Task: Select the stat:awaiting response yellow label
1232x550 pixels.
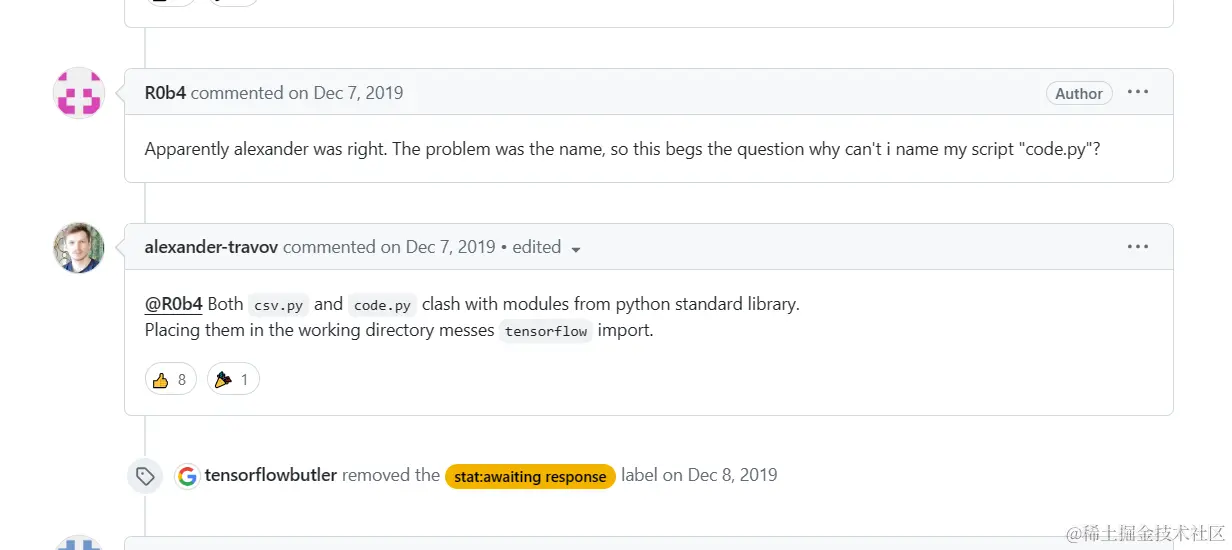Action: (530, 477)
